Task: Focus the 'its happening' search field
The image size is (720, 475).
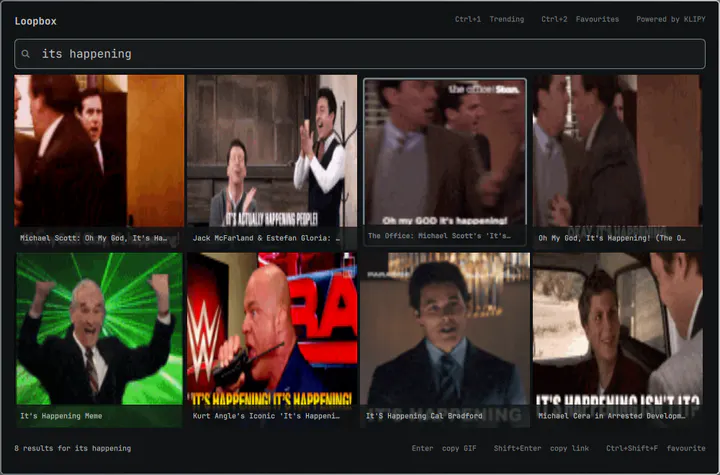Action: click(360, 54)
